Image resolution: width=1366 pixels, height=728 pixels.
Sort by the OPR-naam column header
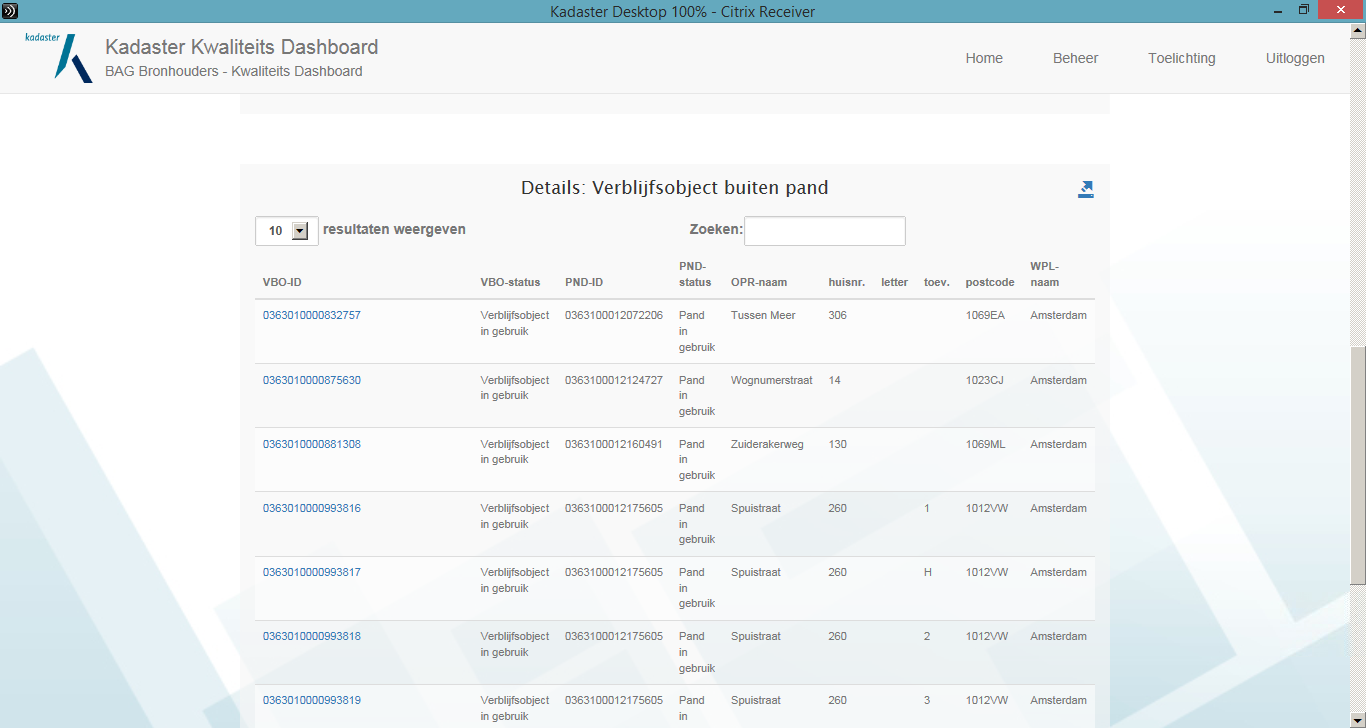coord(759,282)
